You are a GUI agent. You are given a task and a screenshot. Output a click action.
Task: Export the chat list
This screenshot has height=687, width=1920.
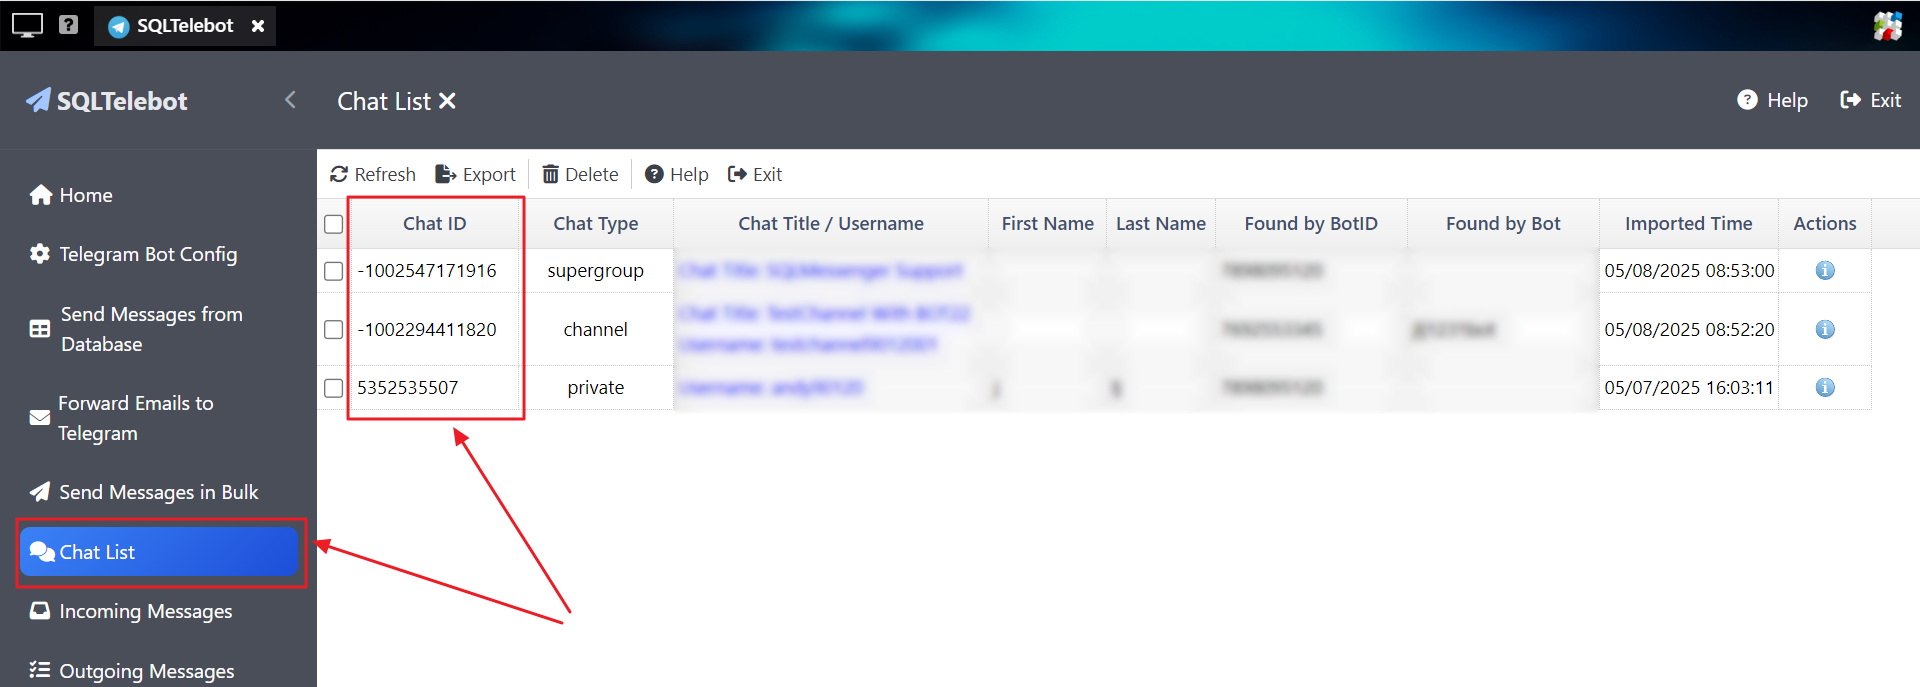475,175
